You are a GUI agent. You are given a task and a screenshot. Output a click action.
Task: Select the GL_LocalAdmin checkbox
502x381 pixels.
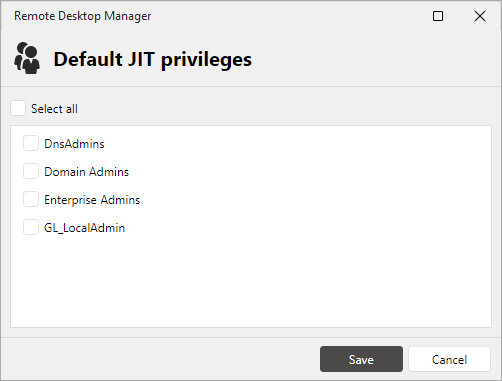tap(31, 227)
